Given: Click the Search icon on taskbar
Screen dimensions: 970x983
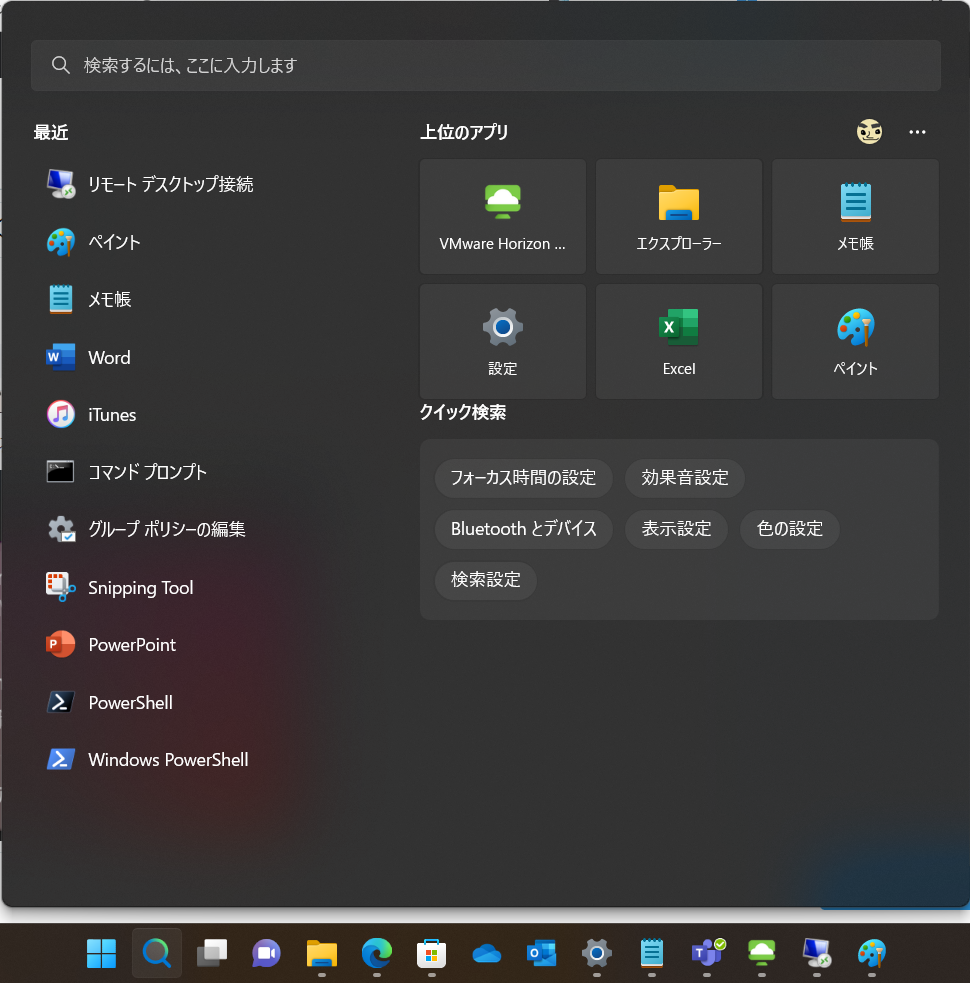Looking at the screenshot, I should coord(157,953).
